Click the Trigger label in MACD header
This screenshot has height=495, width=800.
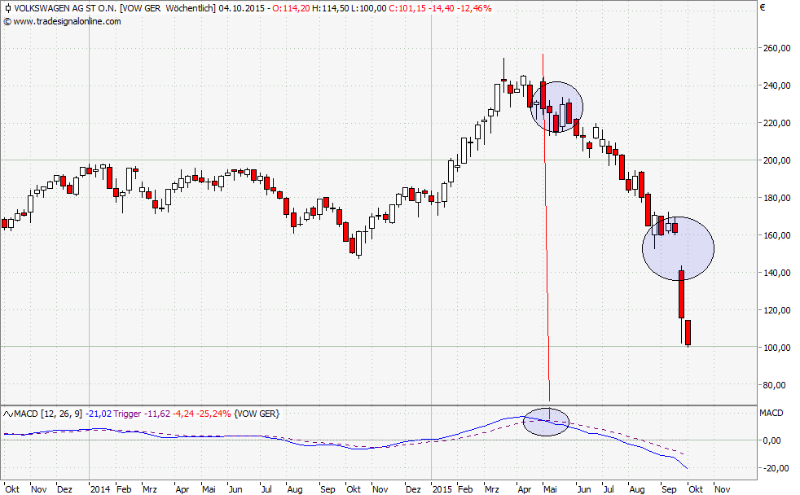coord(127,412)
